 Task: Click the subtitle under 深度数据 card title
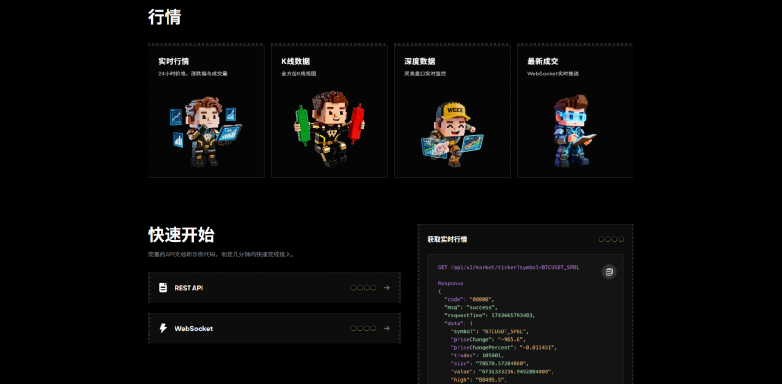[x=425, y=74]
